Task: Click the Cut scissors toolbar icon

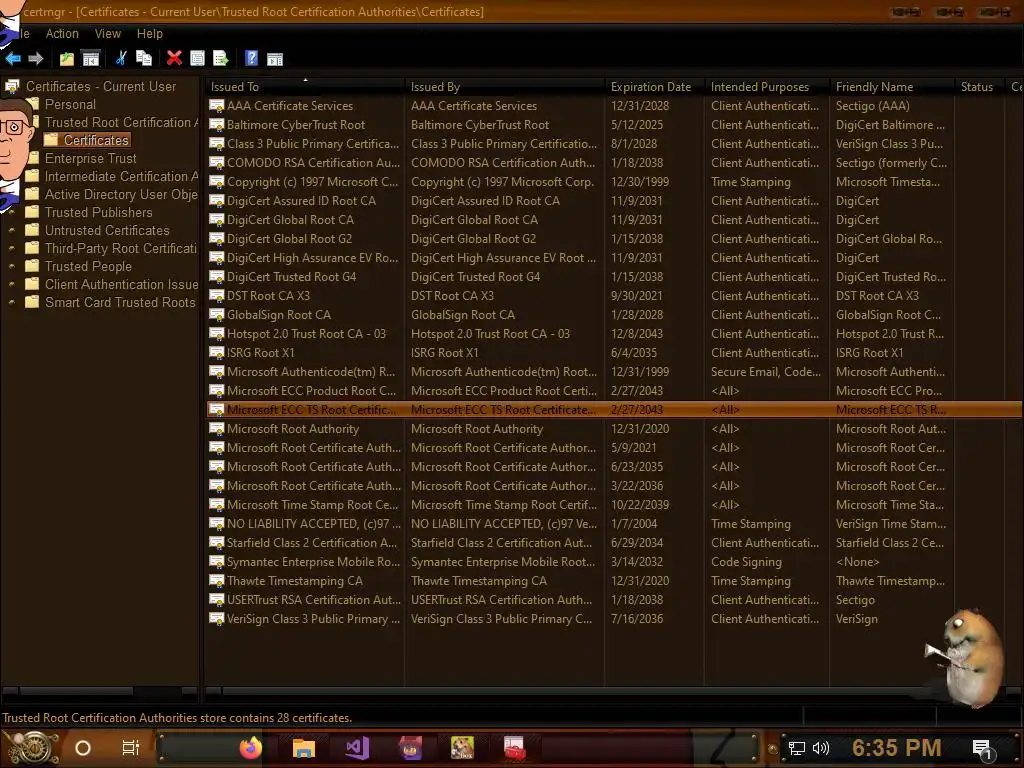Action: [x=121, y=58]
